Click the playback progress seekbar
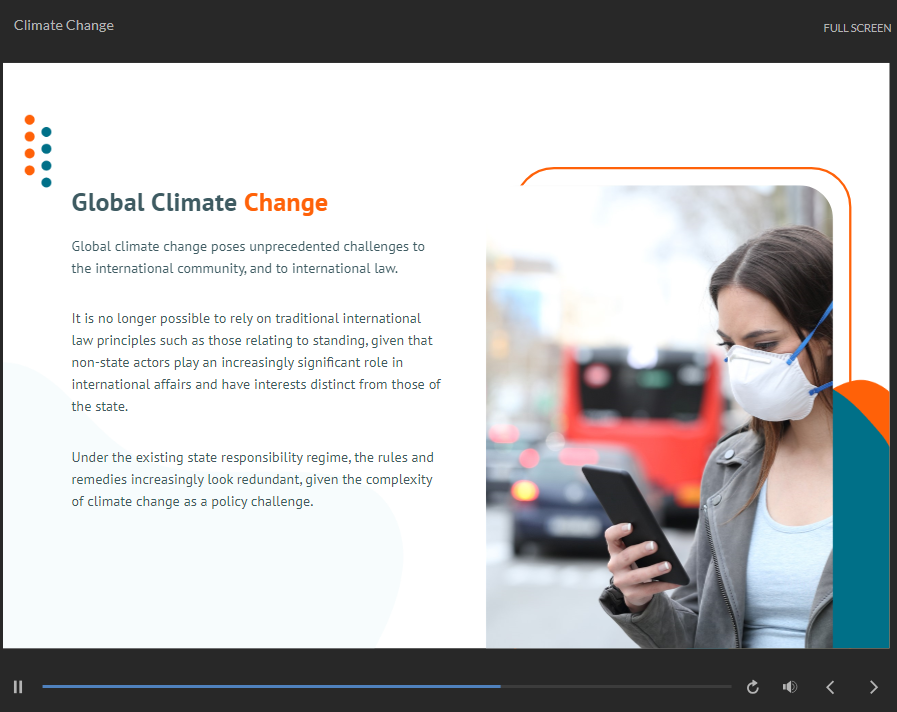Screen dimensions: 897x712 [x=387, y=686]
